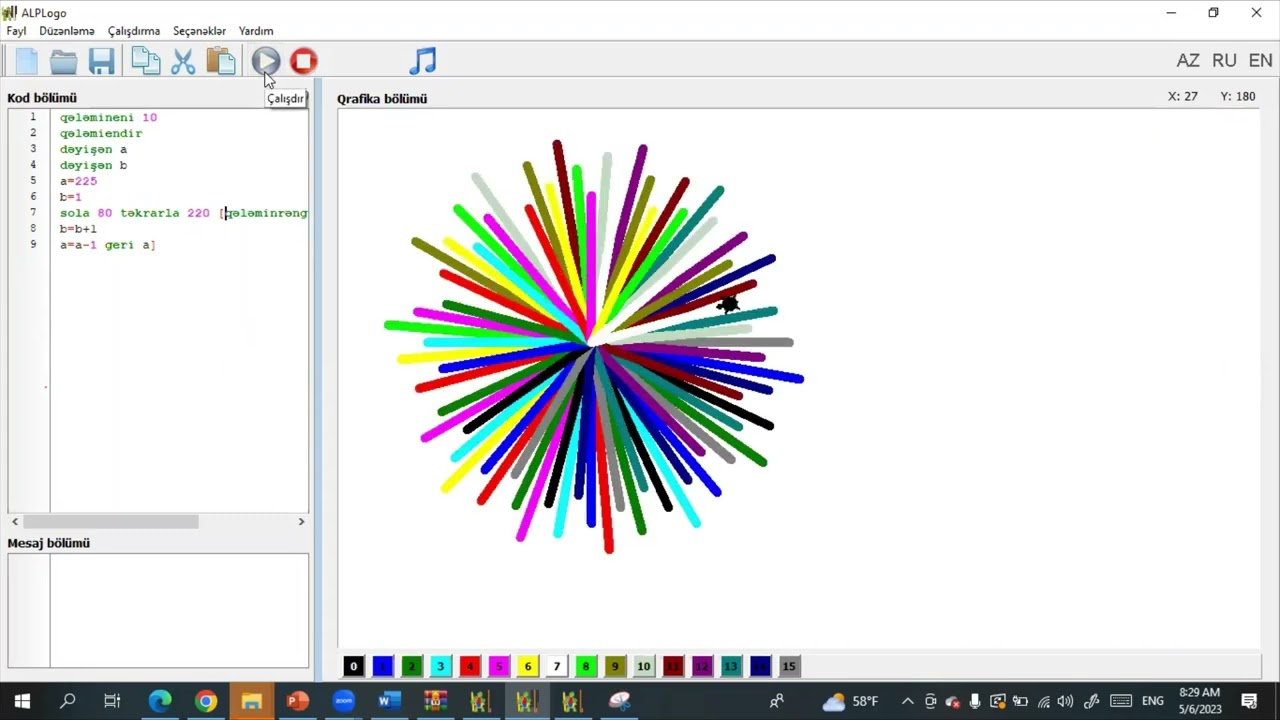This screenshot has height=720, width=1280.
Task: Click the turtle cursor on the canvas
Action: pyautogui.click(x=728, y=303)
